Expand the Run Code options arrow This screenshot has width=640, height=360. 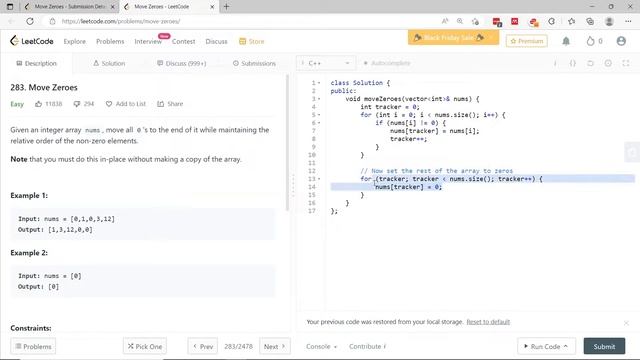[566, 346]
